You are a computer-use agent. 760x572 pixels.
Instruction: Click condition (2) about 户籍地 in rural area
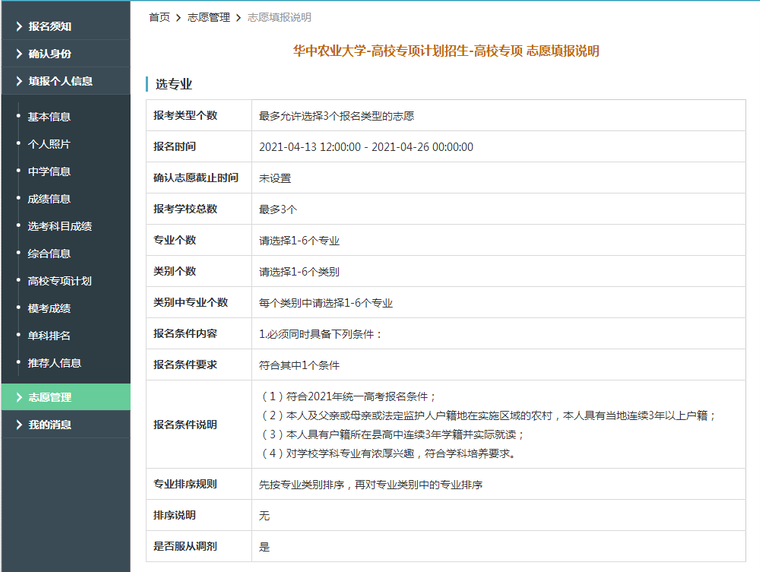point(489,415)
